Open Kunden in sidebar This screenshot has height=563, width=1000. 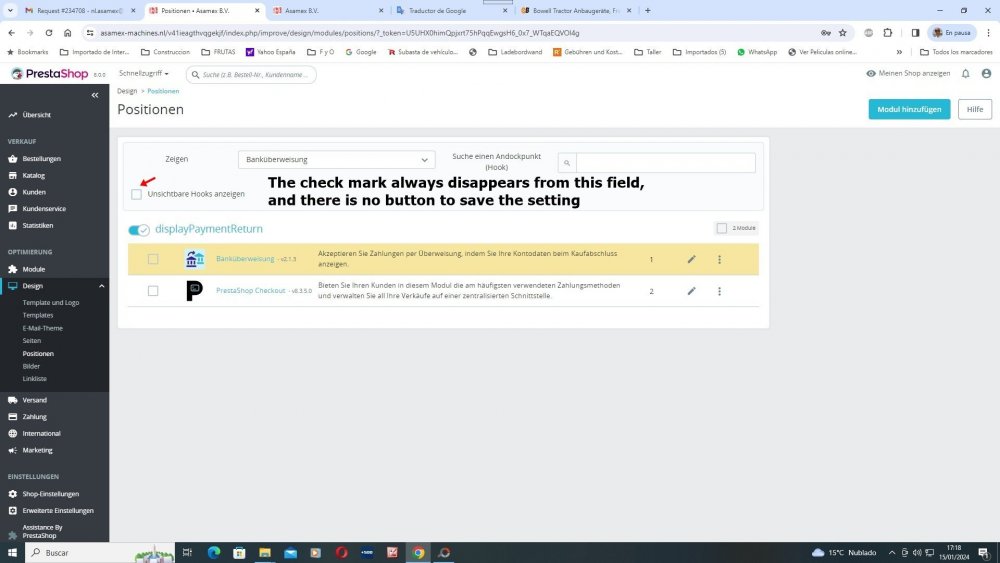(34, 192)
